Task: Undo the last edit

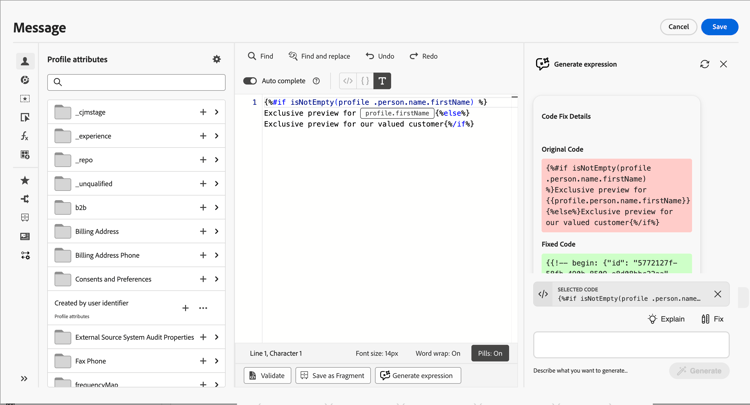Action: pyautogui.click(x=380, y=56)
